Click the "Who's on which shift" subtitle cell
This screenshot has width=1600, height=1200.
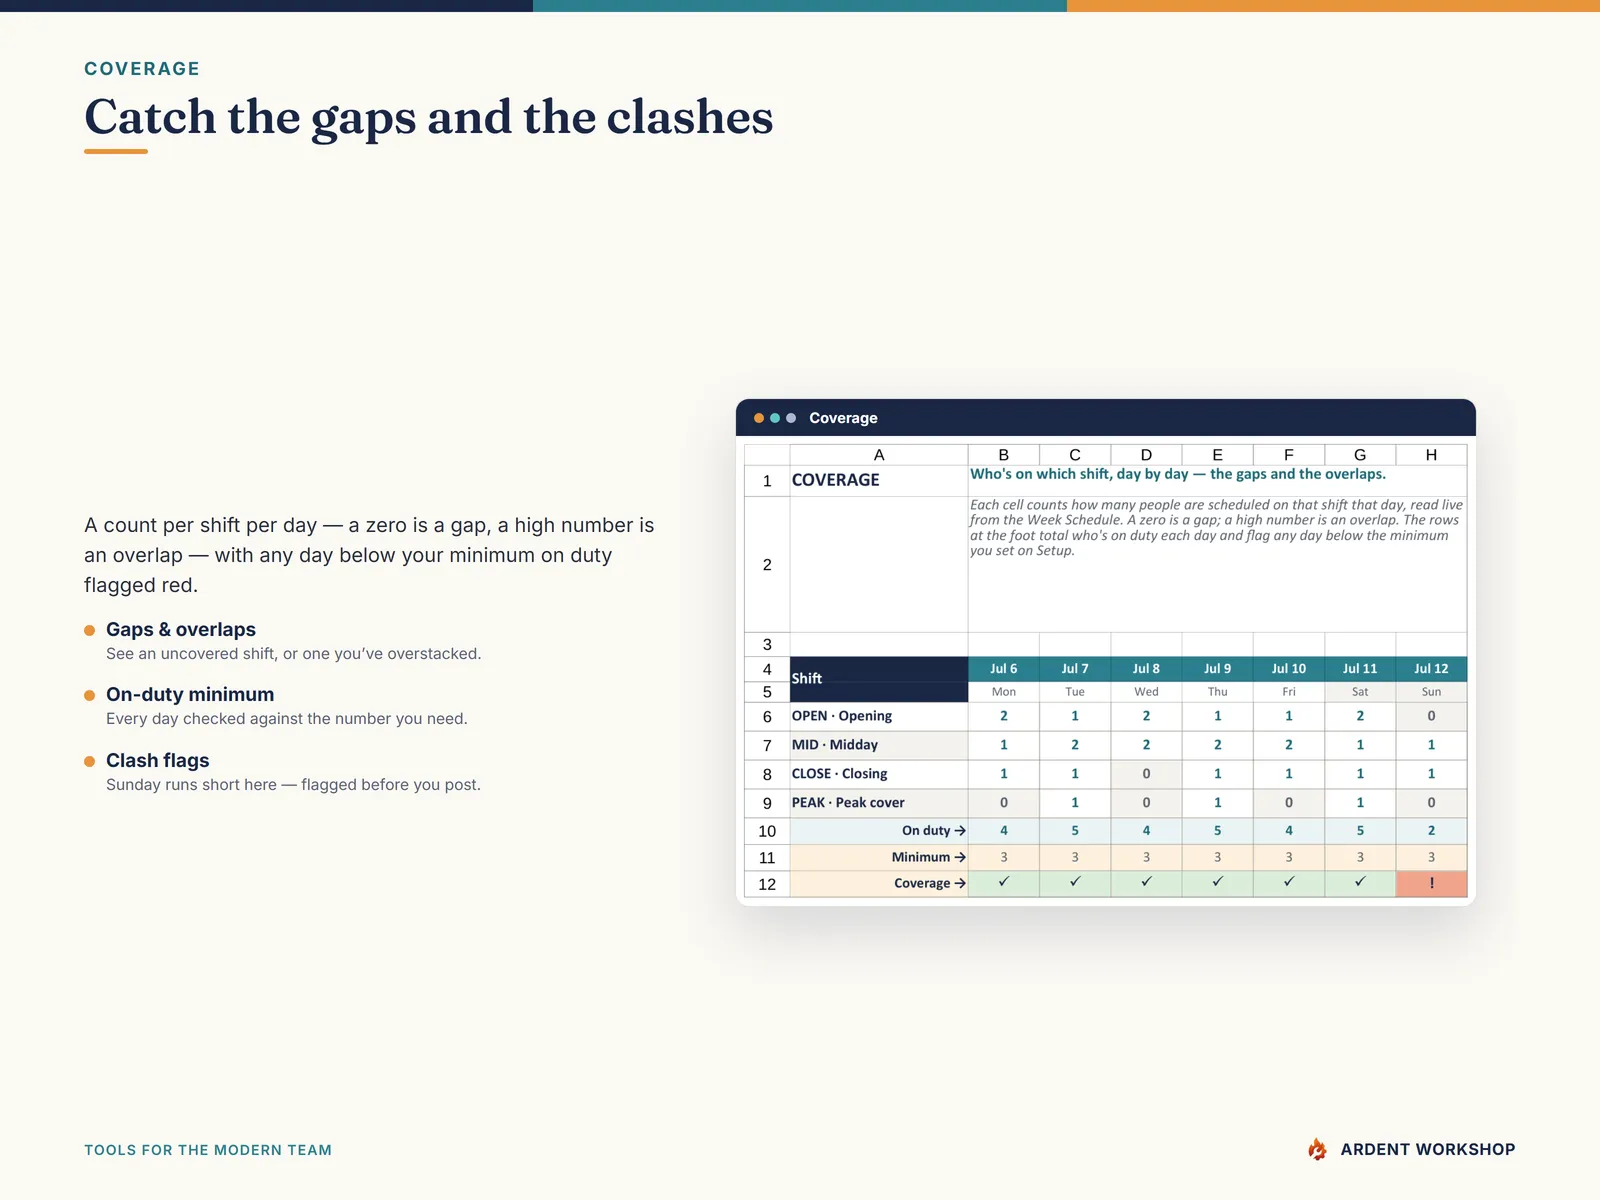pyautogui.click(x=1217, y=480)
